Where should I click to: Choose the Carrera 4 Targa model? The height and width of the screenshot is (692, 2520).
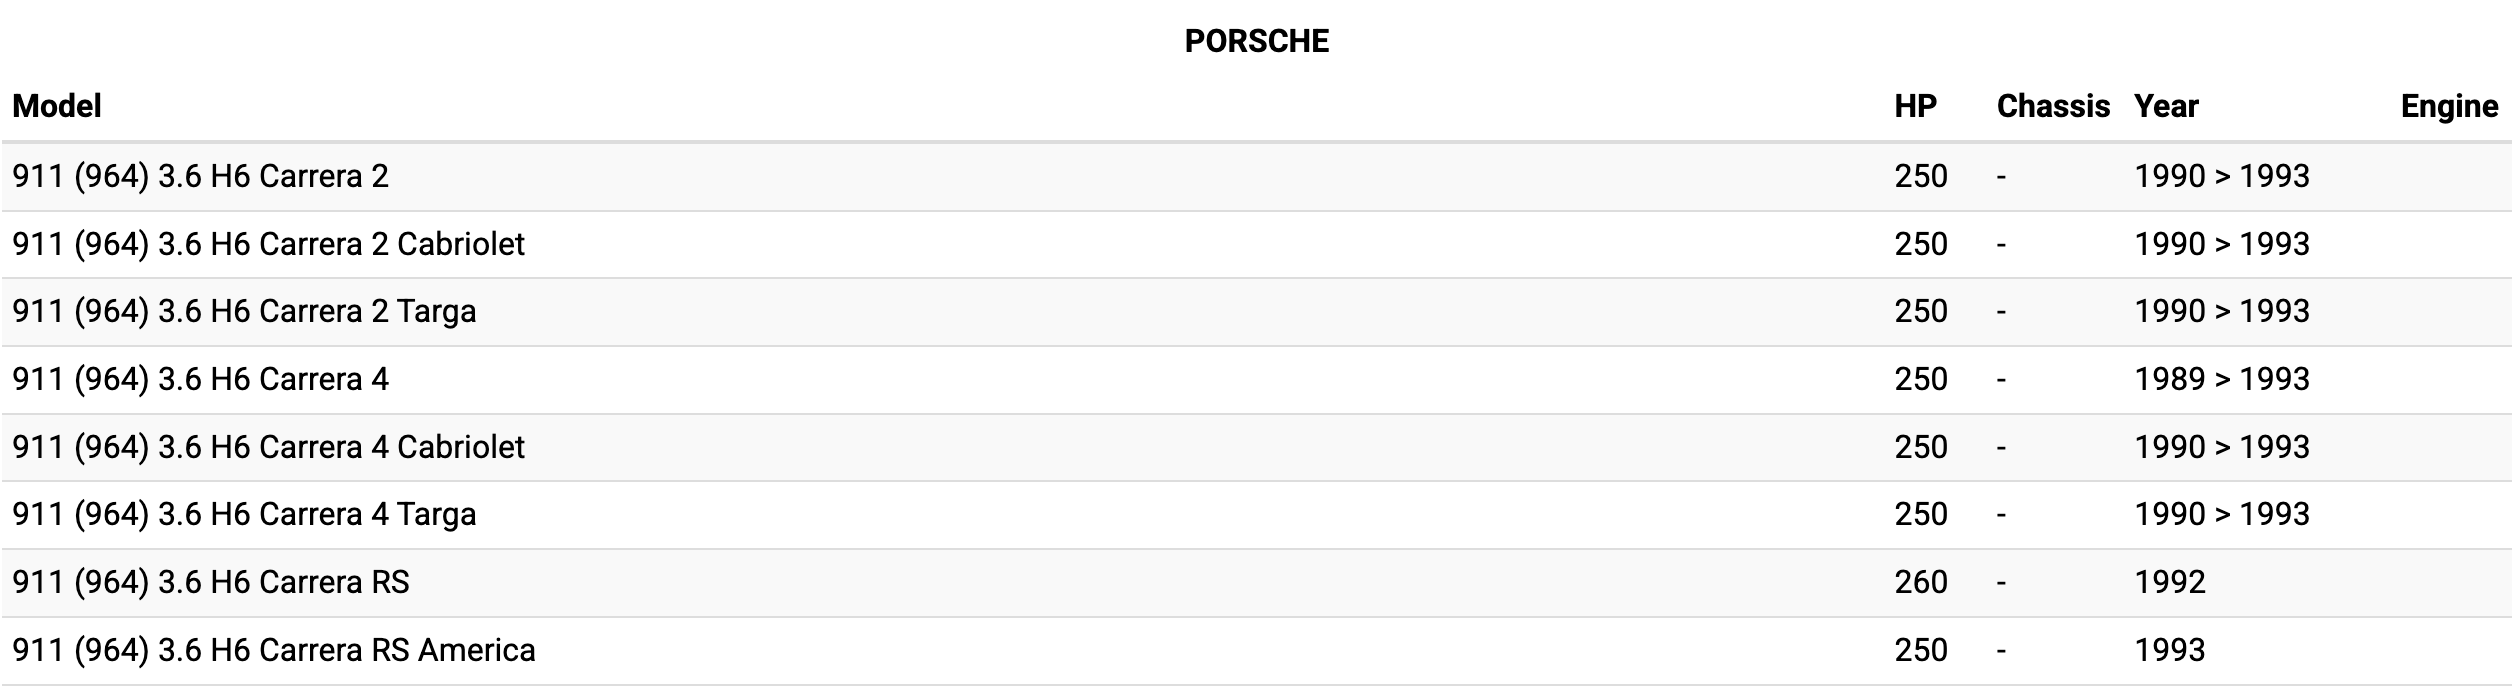(244, 515)
